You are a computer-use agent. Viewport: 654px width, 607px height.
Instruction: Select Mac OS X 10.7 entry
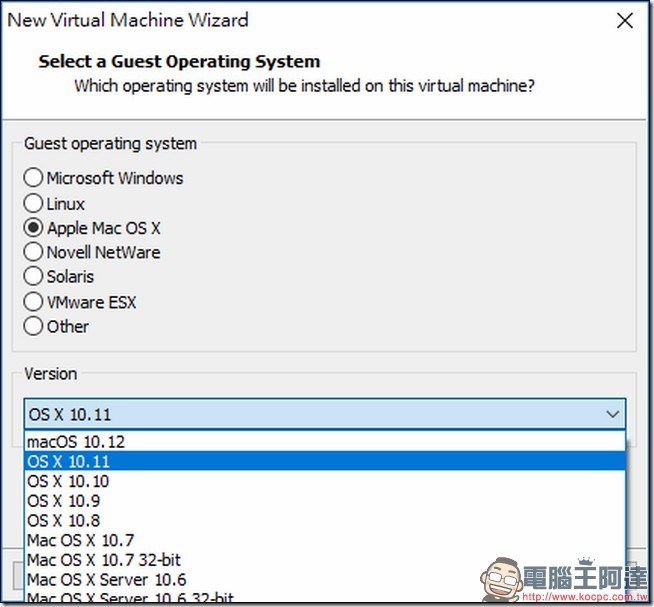(x=325, y=540)
